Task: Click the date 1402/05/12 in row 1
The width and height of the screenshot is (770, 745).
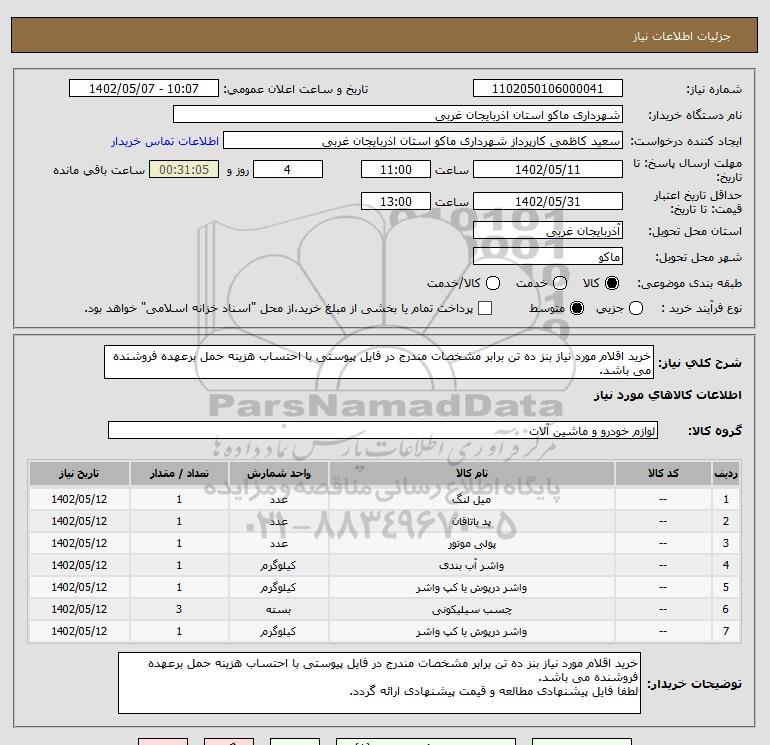Action: click(x=79, y=499)
